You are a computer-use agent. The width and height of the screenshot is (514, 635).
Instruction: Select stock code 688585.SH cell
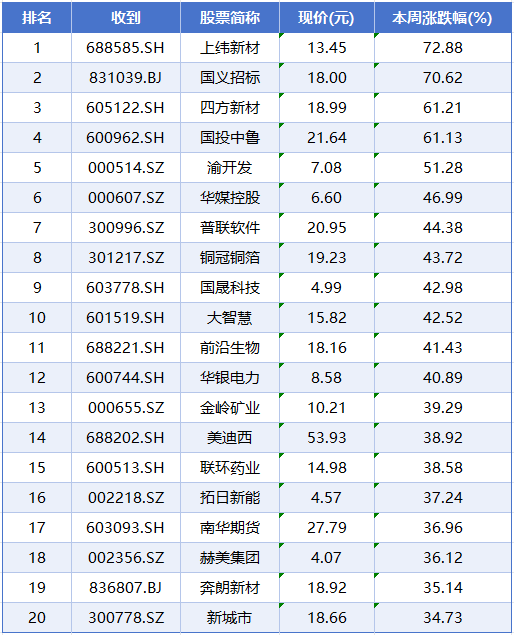[126, 48]
